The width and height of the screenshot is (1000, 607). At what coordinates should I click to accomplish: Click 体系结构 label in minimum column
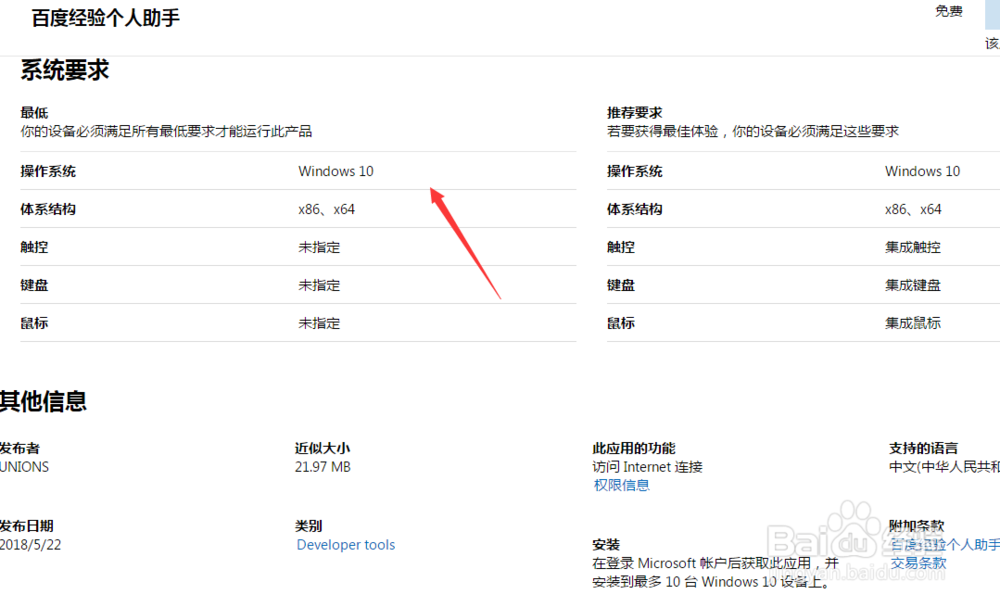(48, 209)
